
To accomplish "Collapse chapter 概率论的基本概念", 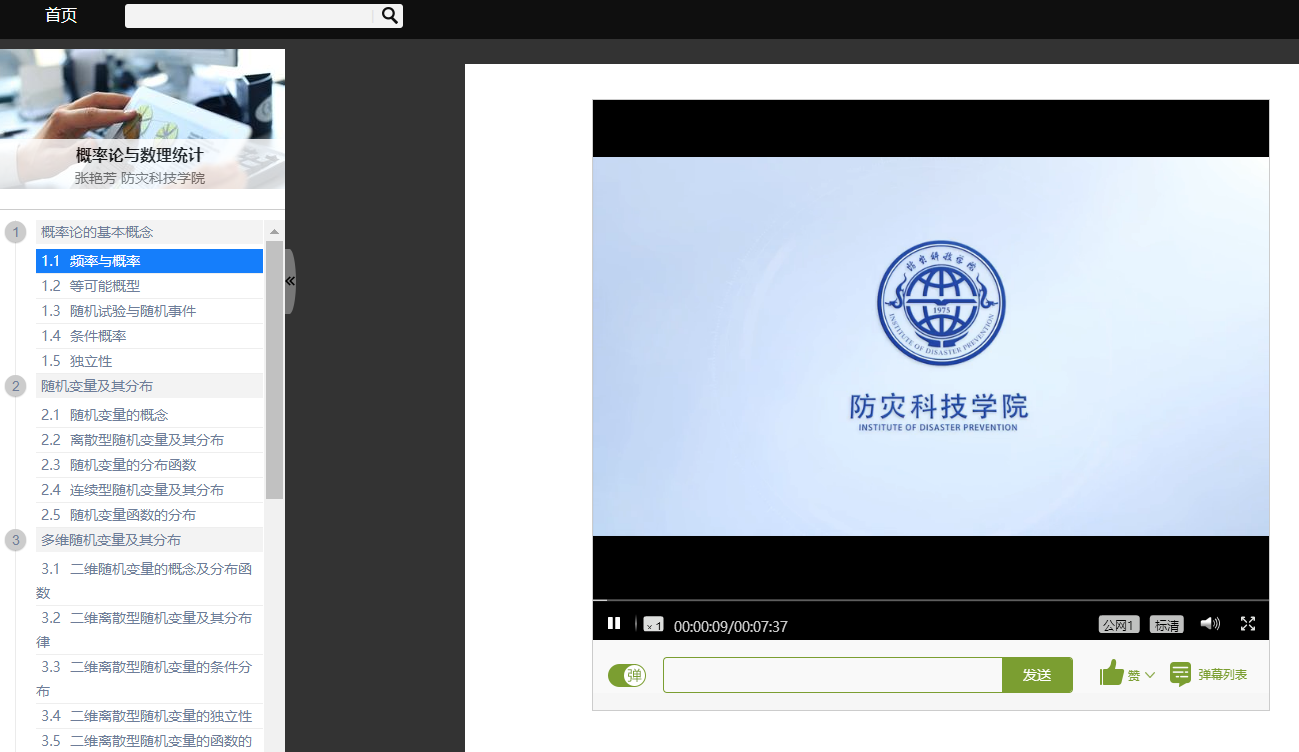I will (149, 232).
